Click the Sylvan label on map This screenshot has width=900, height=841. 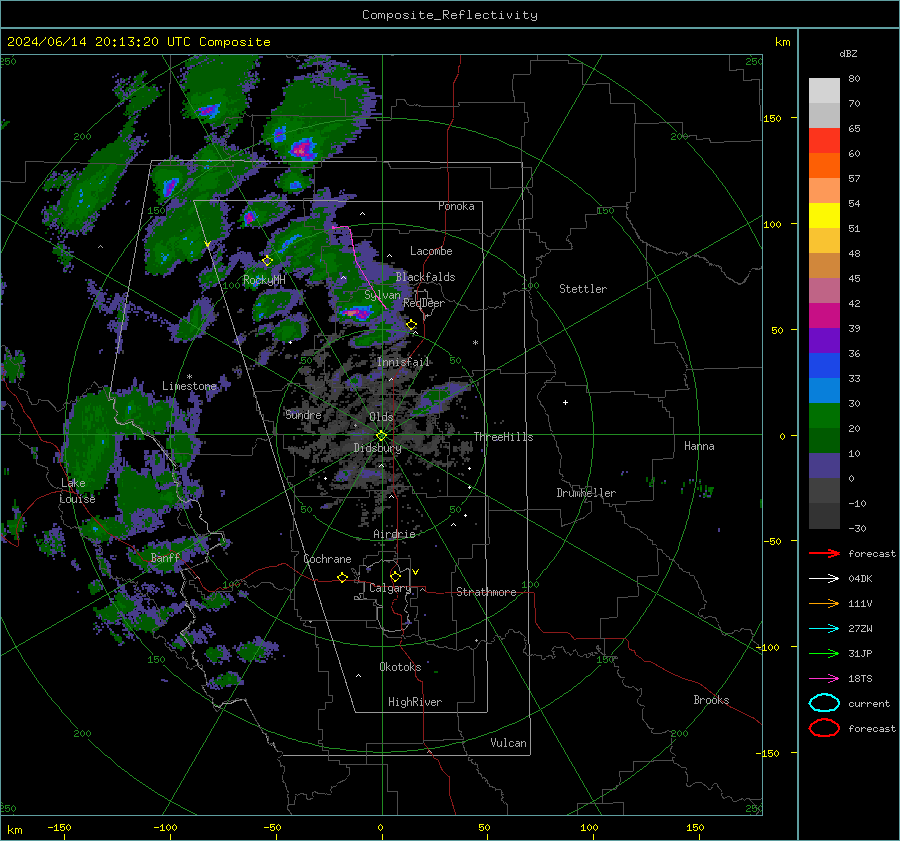coord(382,295)
